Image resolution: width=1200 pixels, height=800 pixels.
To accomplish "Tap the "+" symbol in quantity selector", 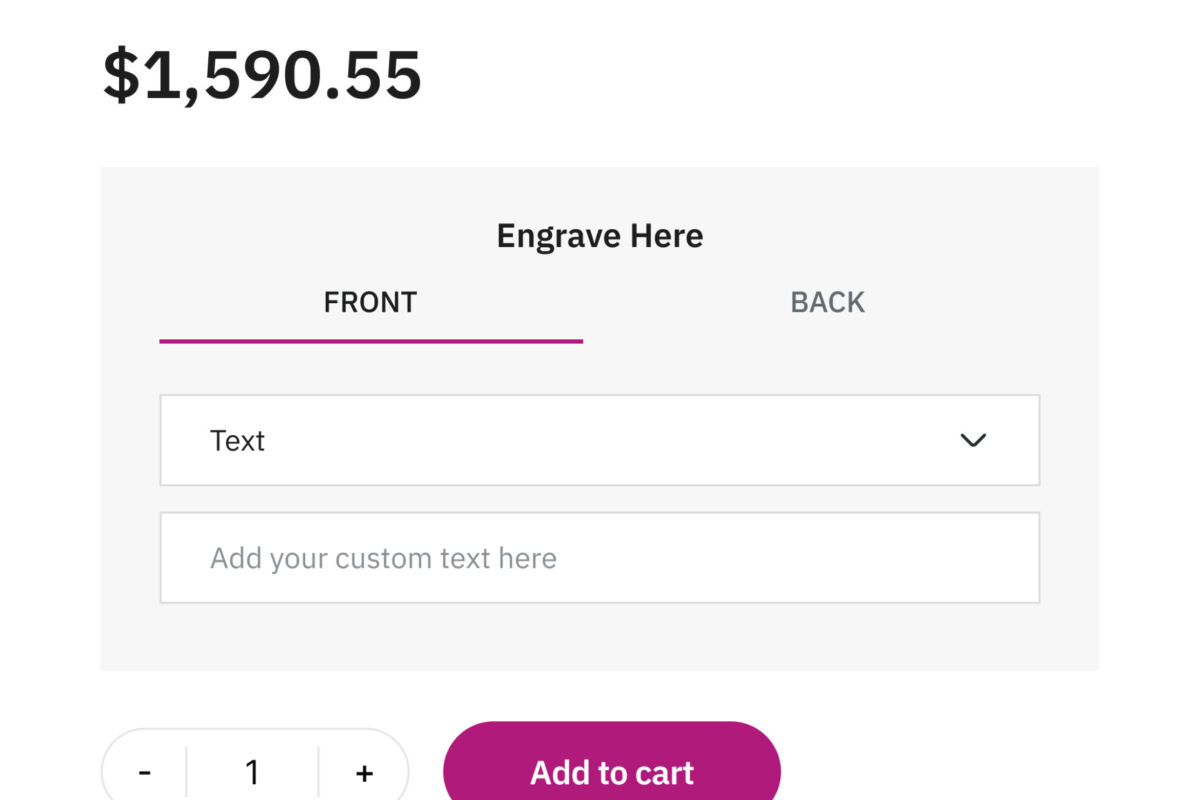I will pos(364,772).
